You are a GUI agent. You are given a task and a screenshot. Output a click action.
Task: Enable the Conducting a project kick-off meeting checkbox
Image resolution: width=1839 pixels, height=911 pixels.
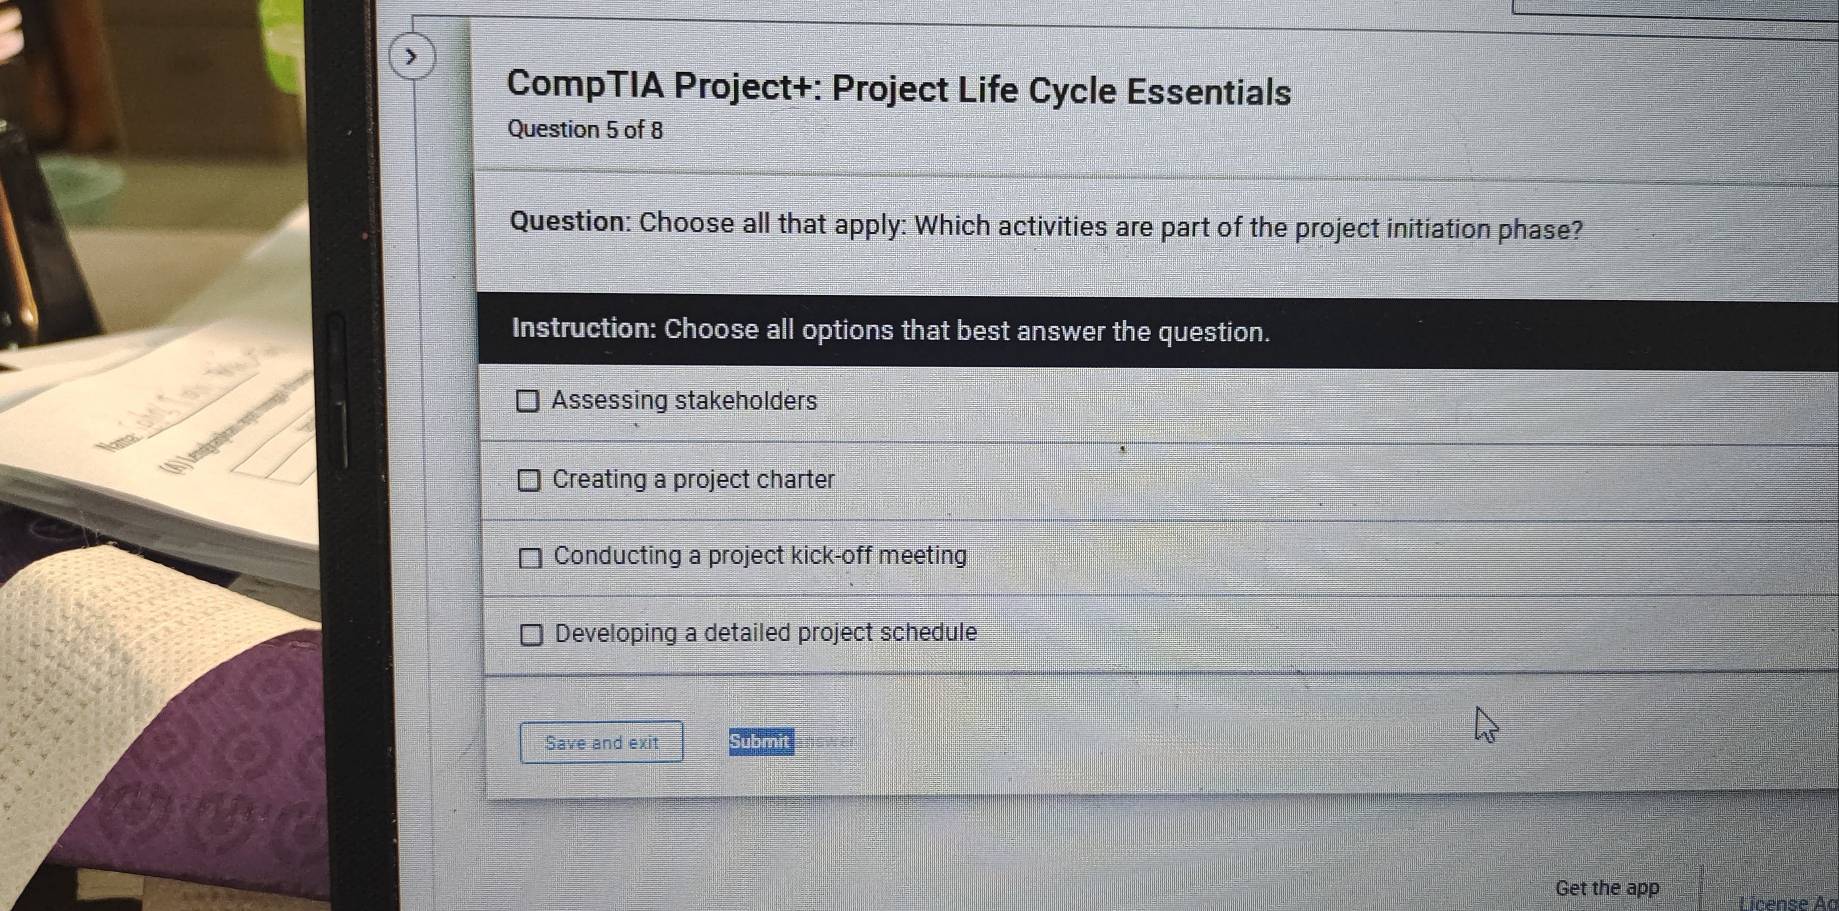[530, 557]
